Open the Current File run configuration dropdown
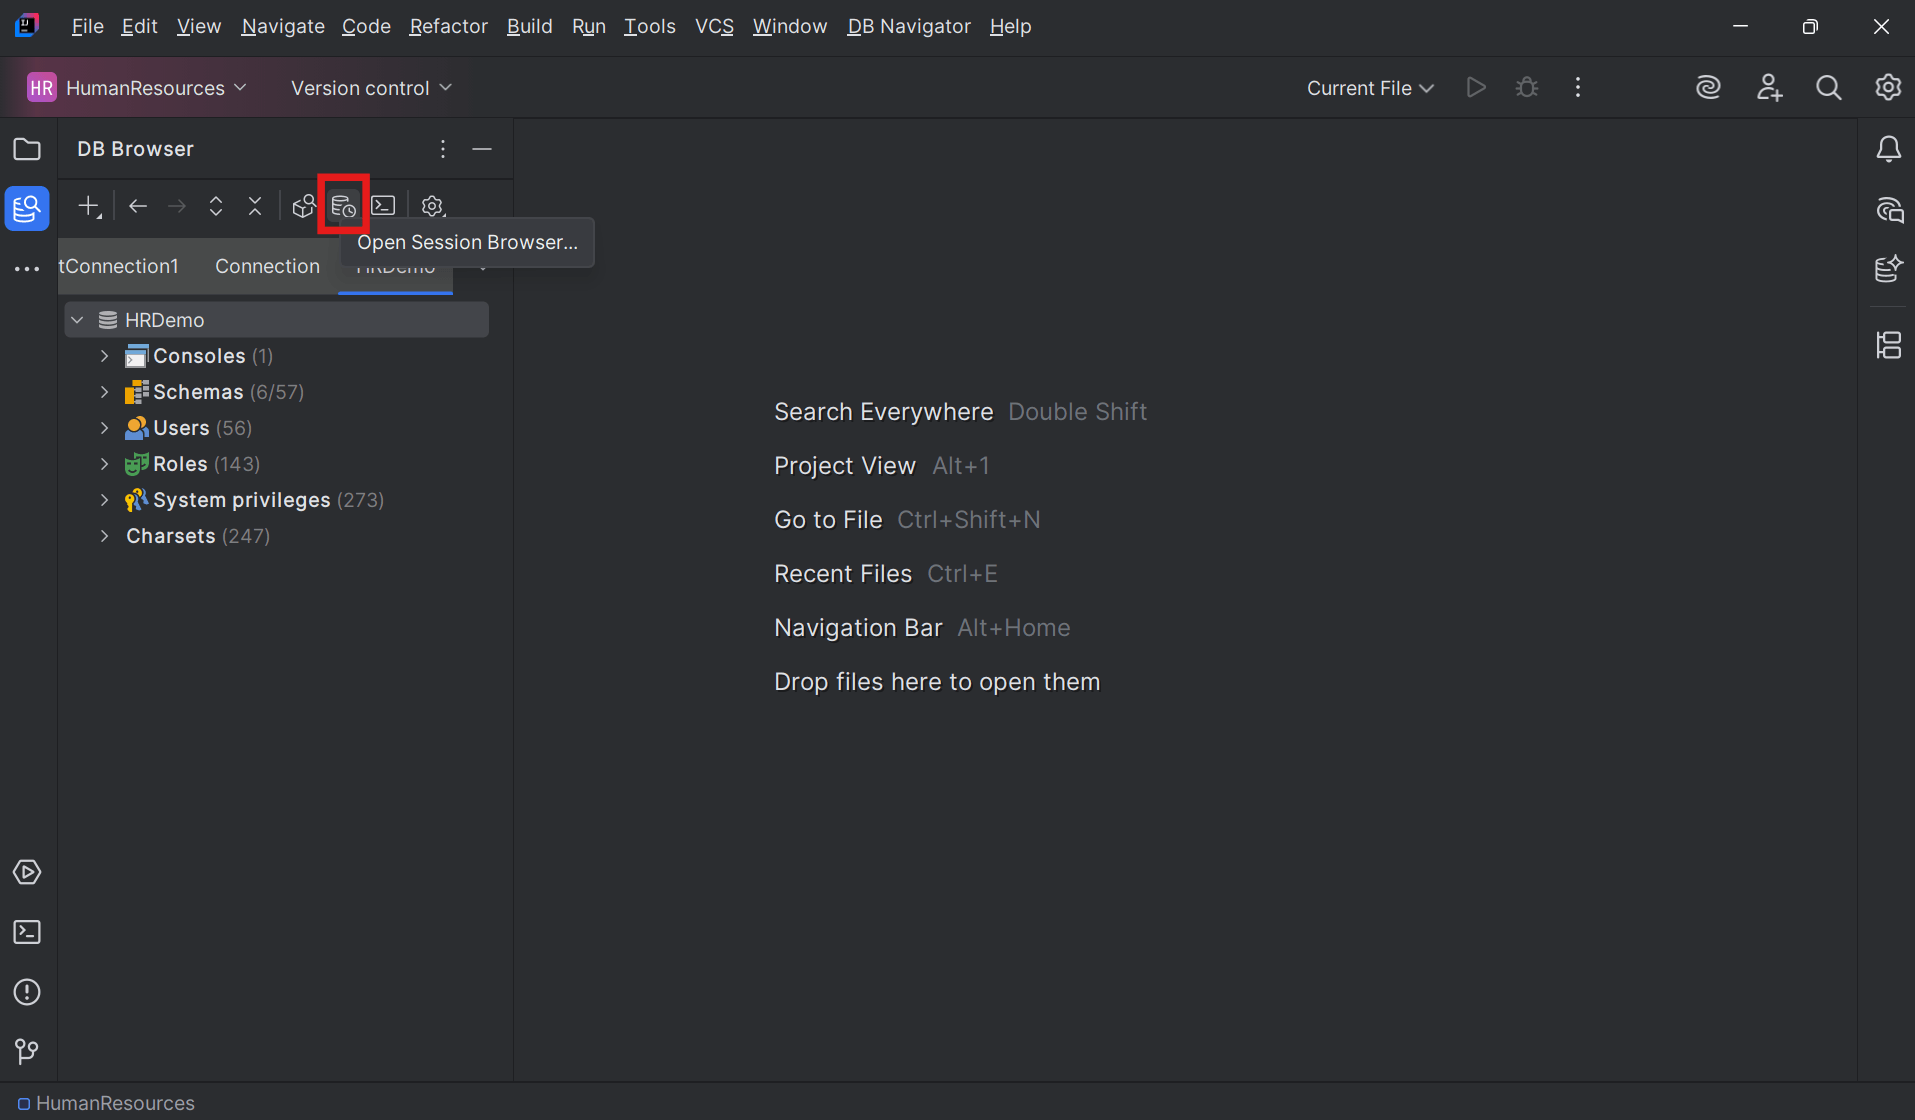1915x1120 pixels. 1370,88
